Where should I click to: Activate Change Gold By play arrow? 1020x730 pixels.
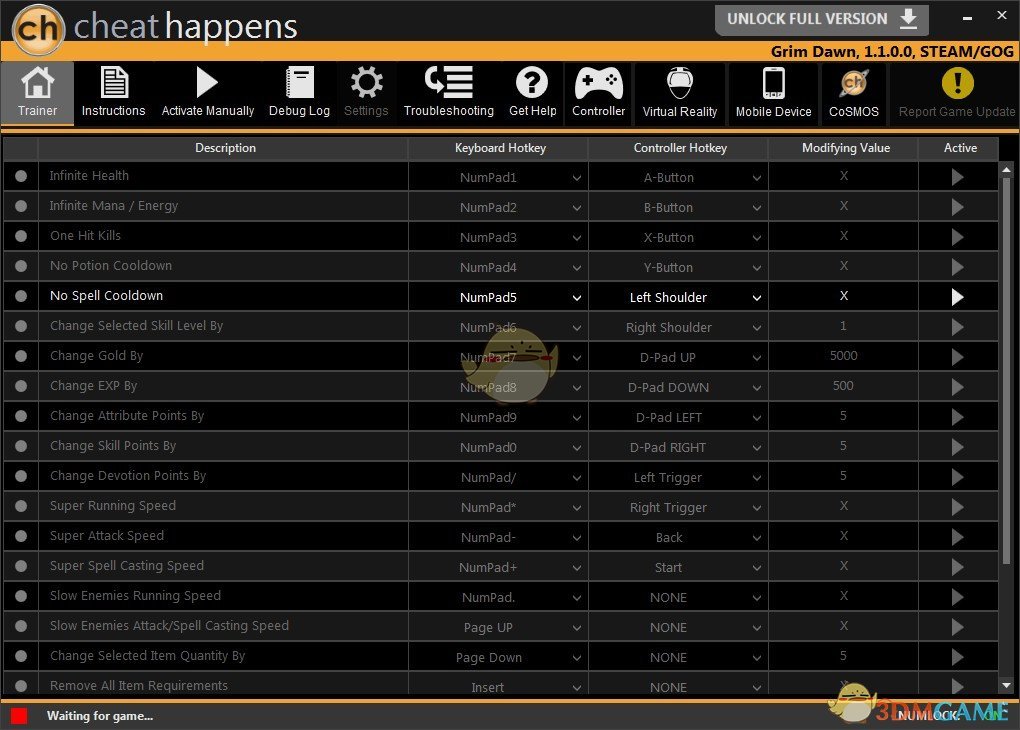pyautogui.click(x=957, y=357)
